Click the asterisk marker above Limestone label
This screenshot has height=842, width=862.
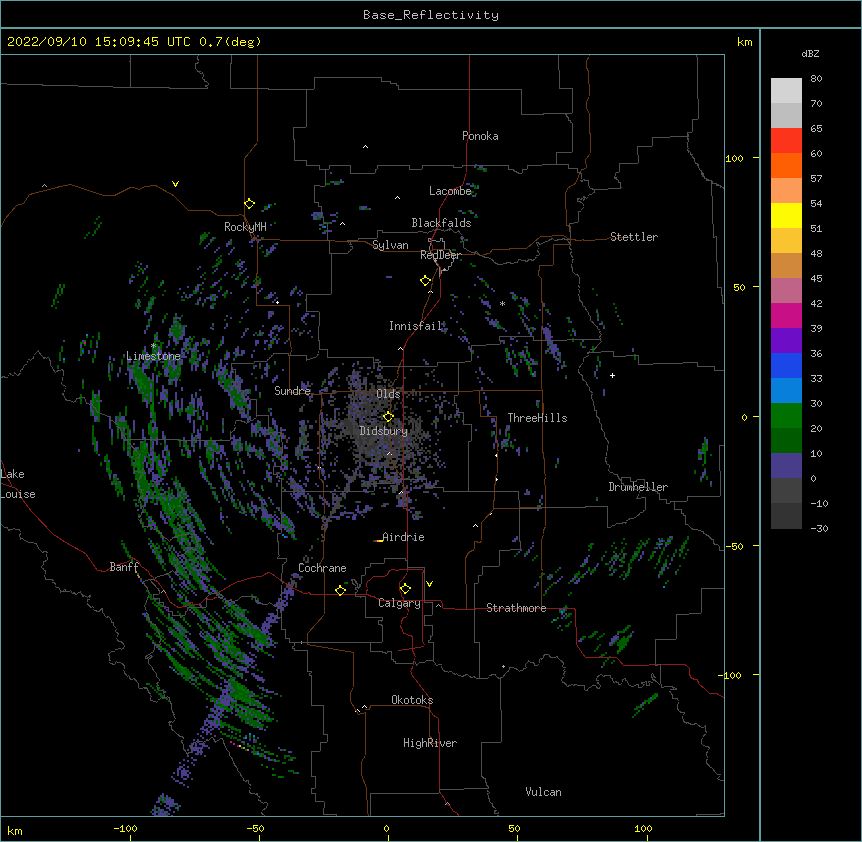pyautogui.click(x=153, y=346)
